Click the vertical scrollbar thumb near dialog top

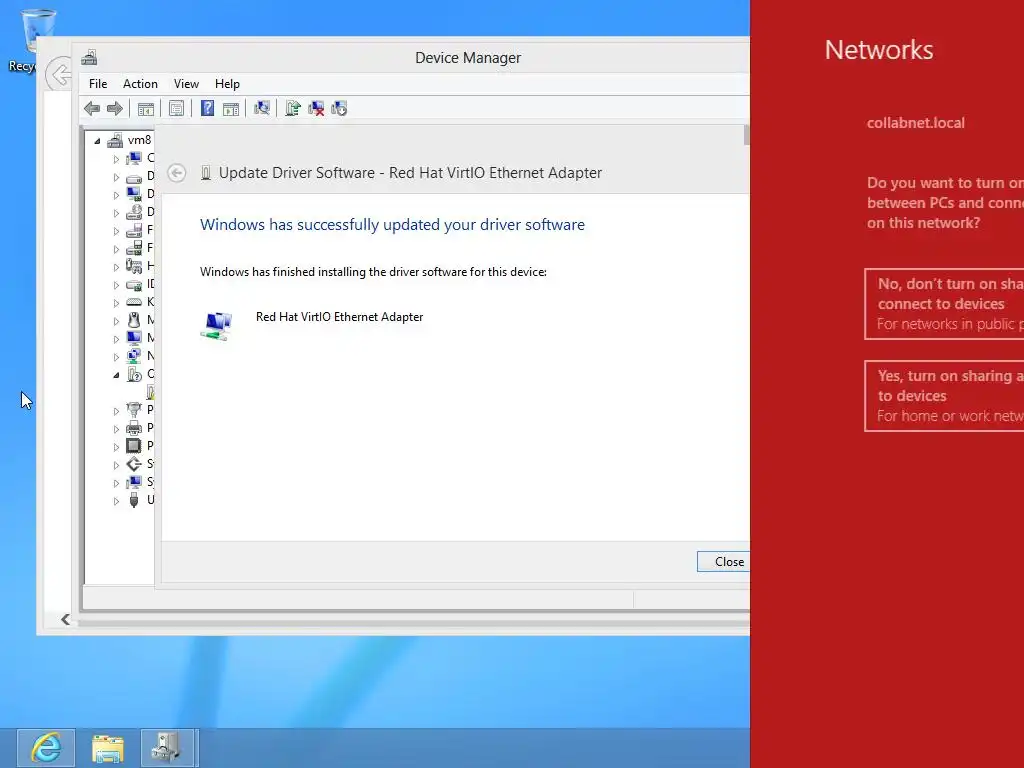click(746, 135)
